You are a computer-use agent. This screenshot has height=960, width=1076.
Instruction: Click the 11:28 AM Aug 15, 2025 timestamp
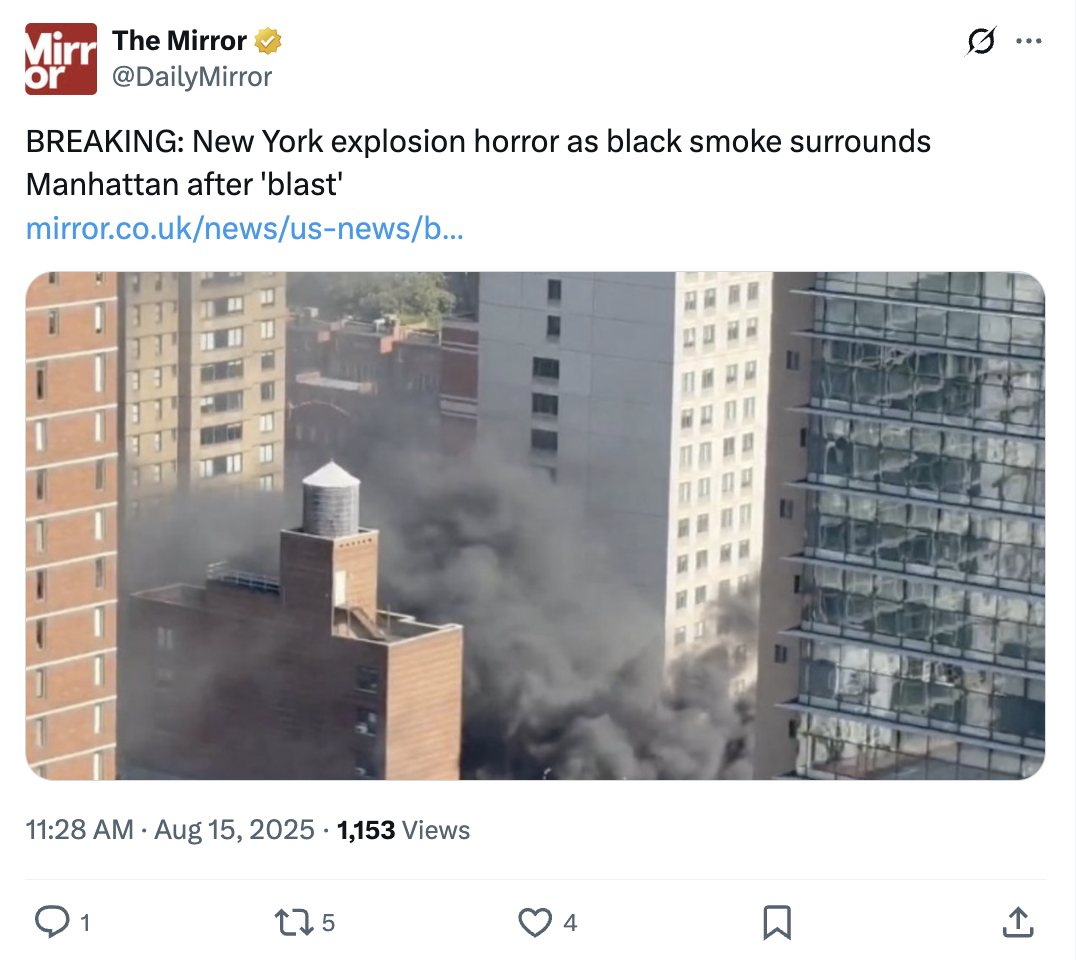pos(170,830)
